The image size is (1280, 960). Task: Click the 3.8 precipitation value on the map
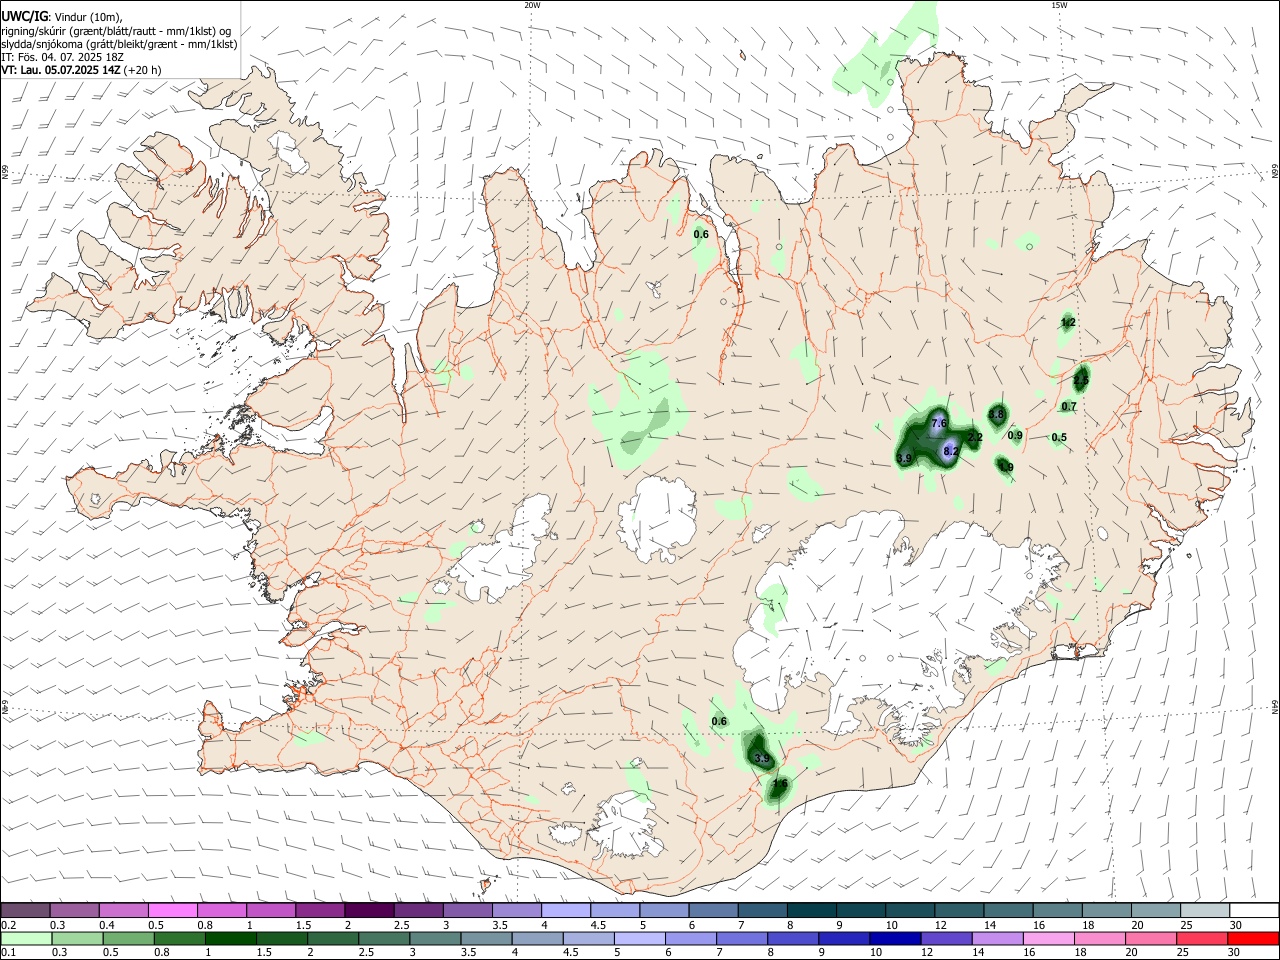(996, 414)
